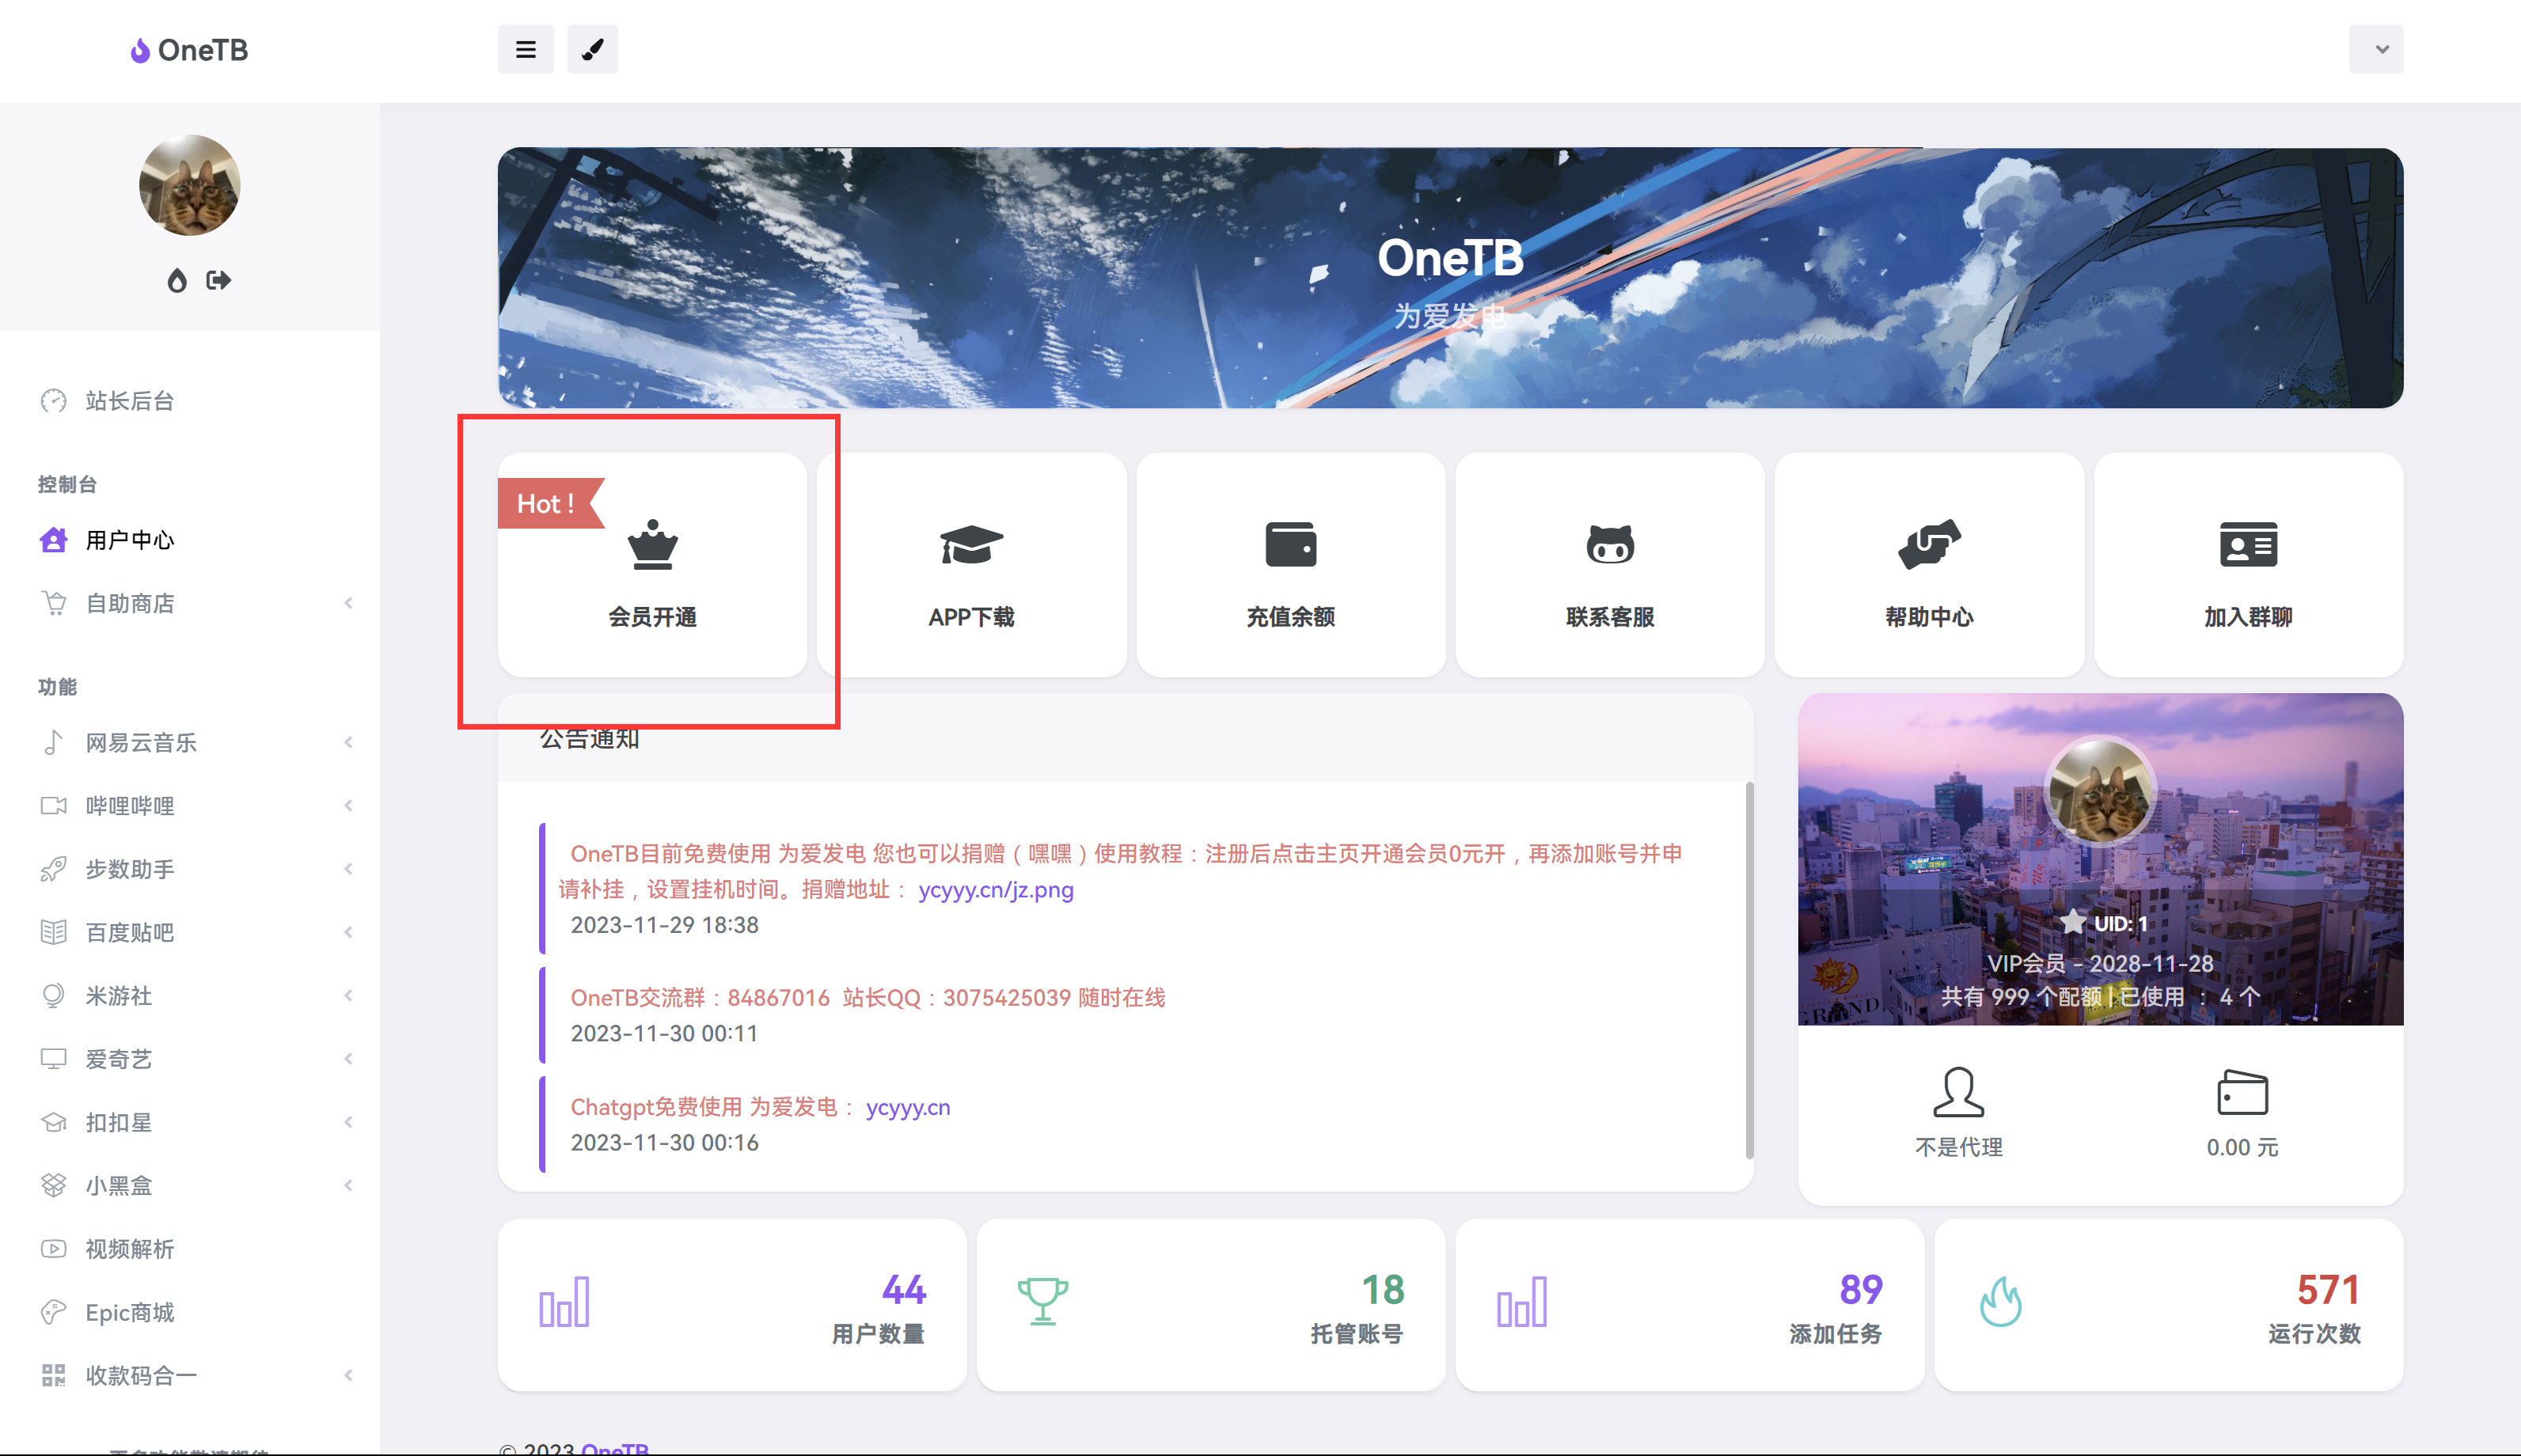Open the top-right dropdown arrow
The height and width of the screenshot is (1456, 2521).
point(2381,49)
